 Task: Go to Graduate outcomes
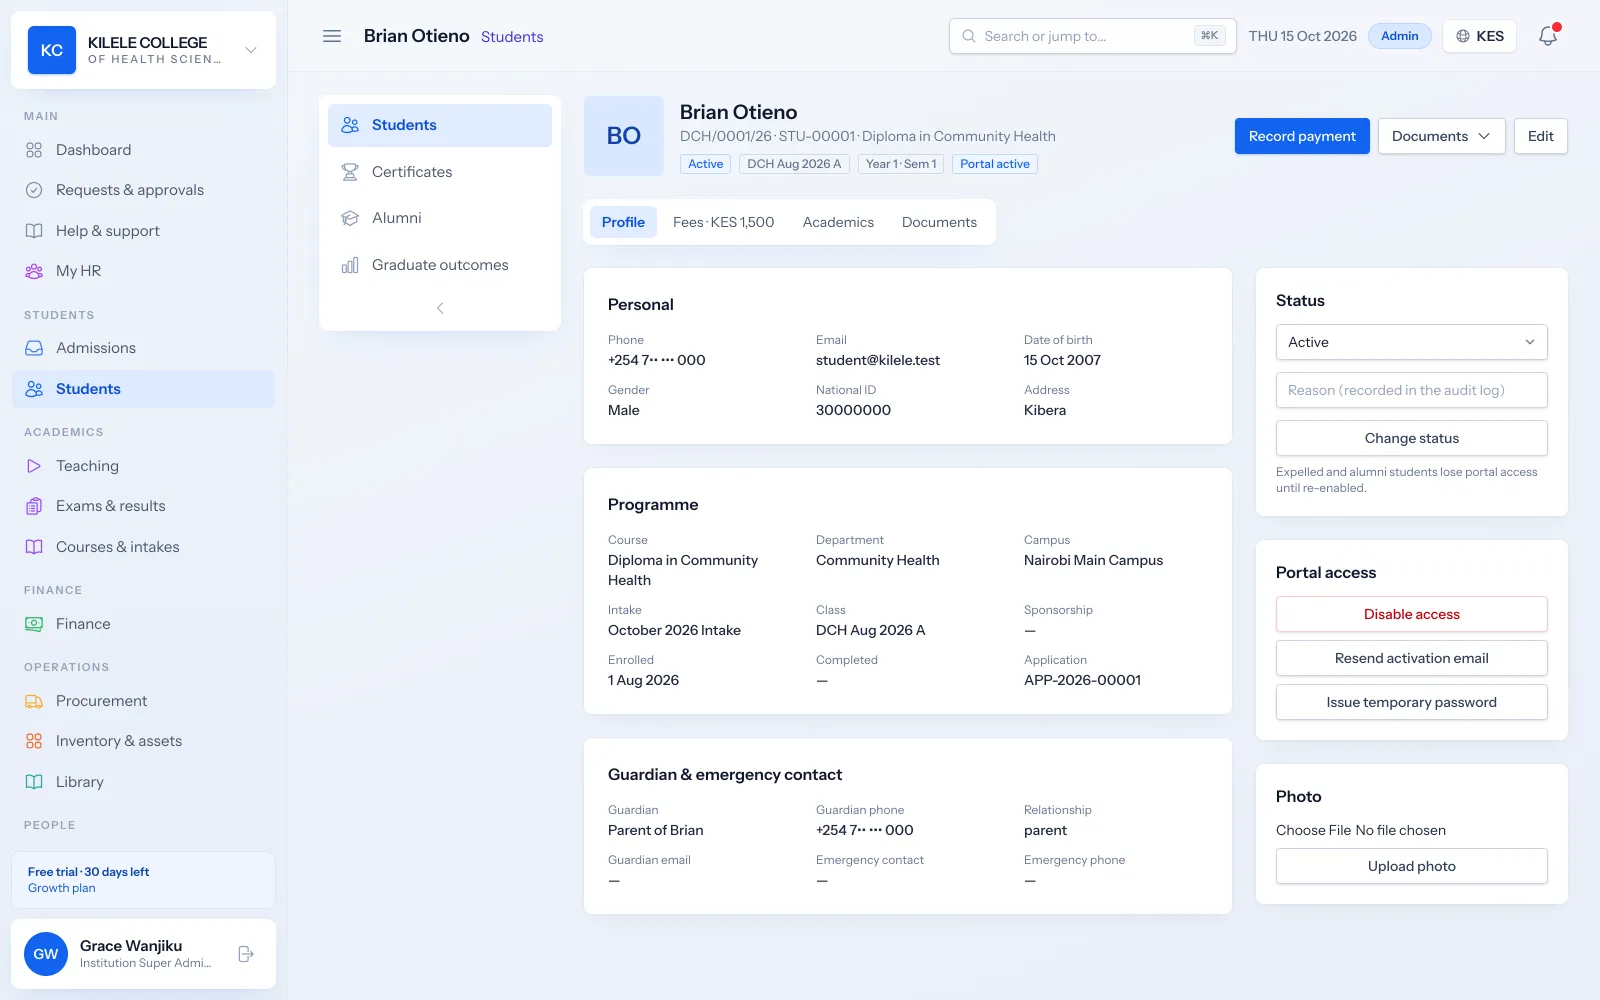(440, 265)
